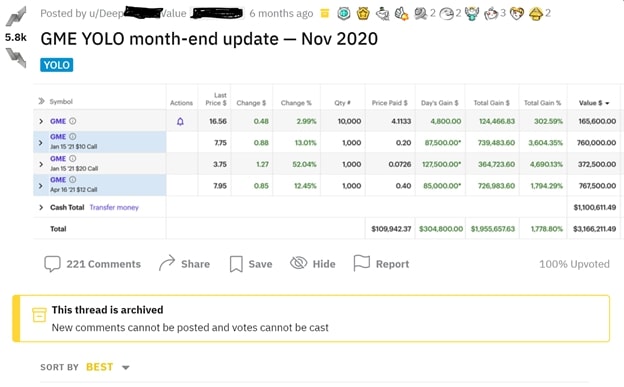The height and width of the screenshot is (387, 624).
Task: Click the GME stock symbol link
Action: point(58,121)
